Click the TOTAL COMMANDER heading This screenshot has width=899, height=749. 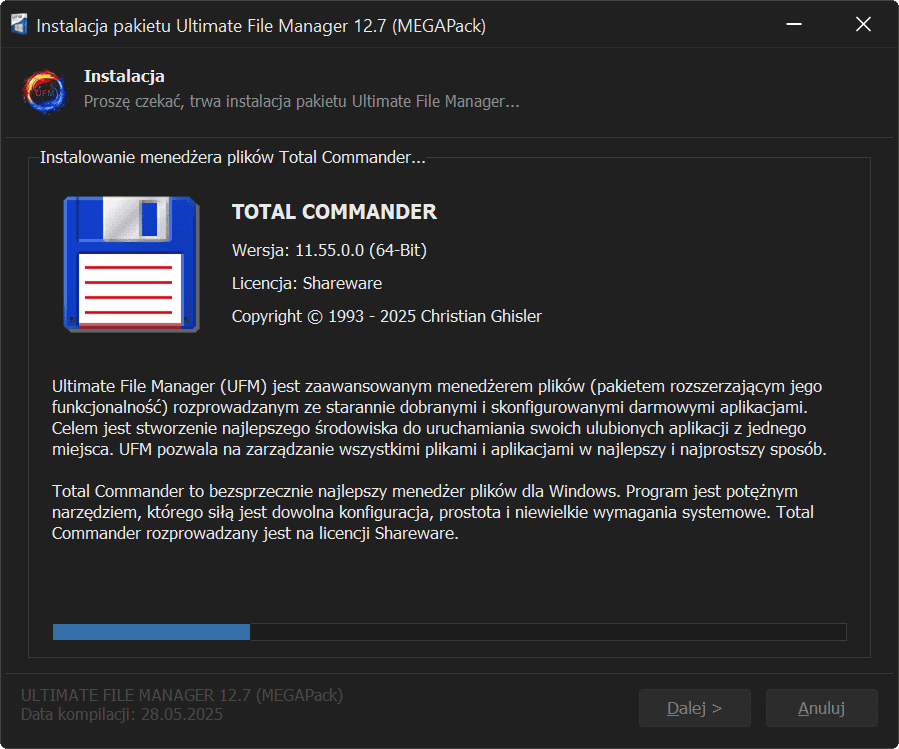(334, 212)
